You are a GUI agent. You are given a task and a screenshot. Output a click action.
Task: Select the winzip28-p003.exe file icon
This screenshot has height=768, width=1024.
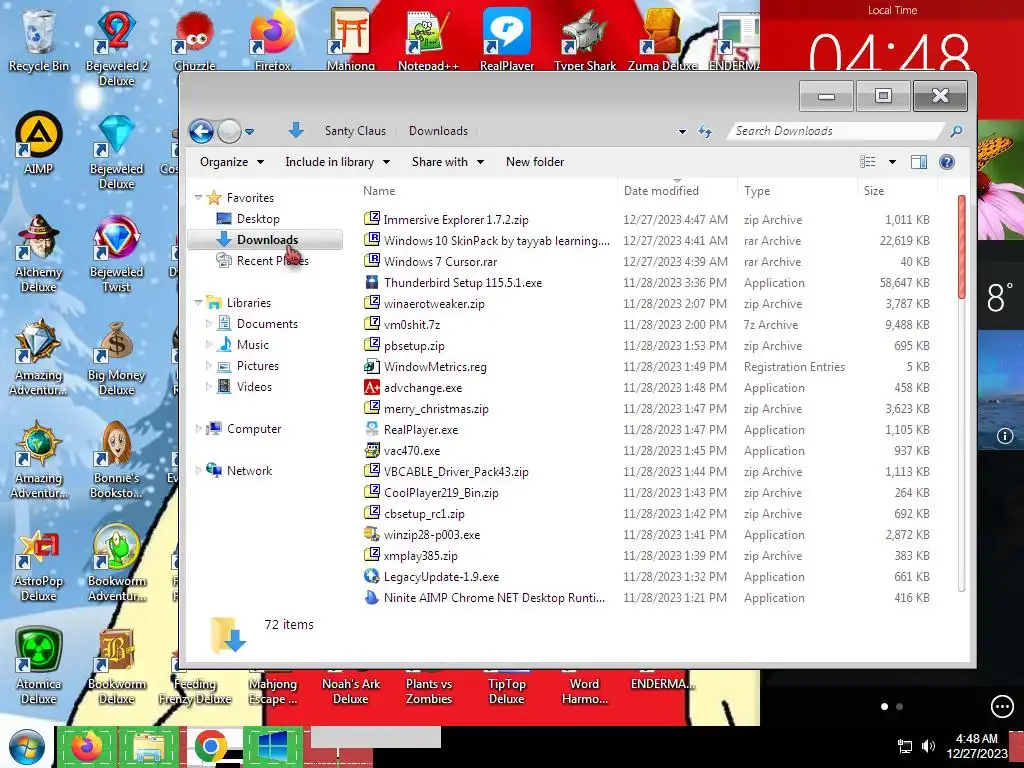372,534
